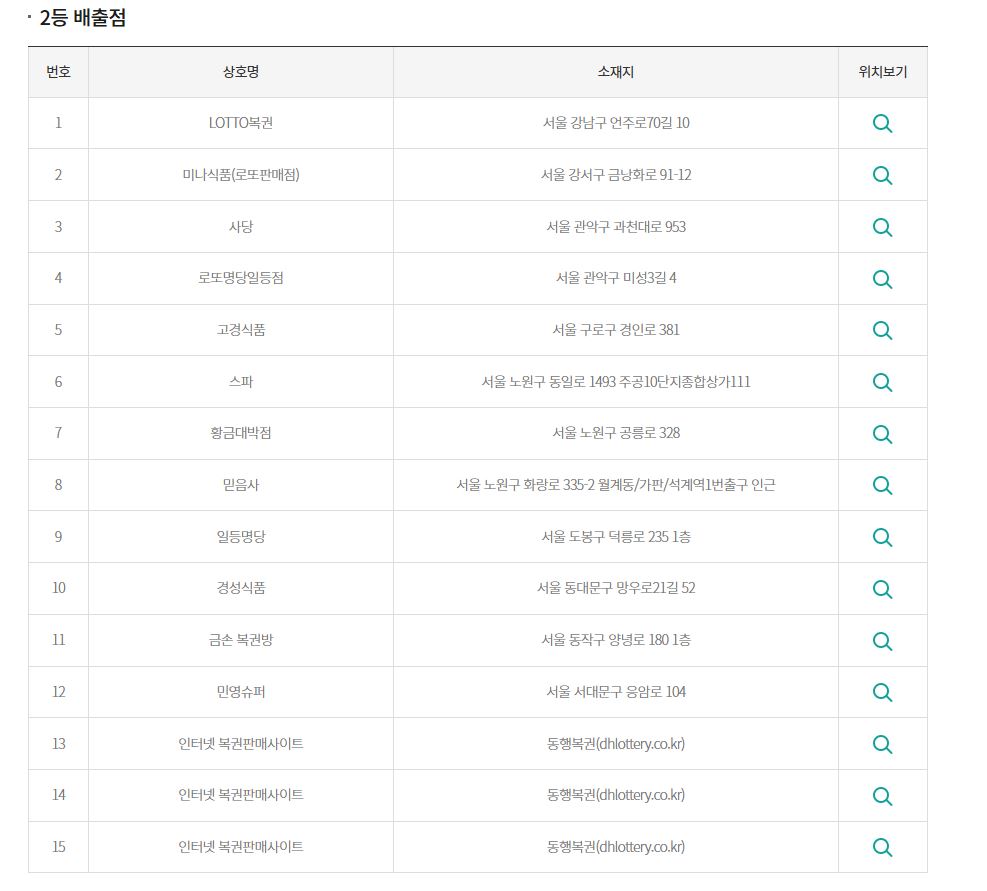The width and height of the screenshot is (987, 891).
Task: Click the location magnifier for LOTTO복권
Action: pos(882,123)
